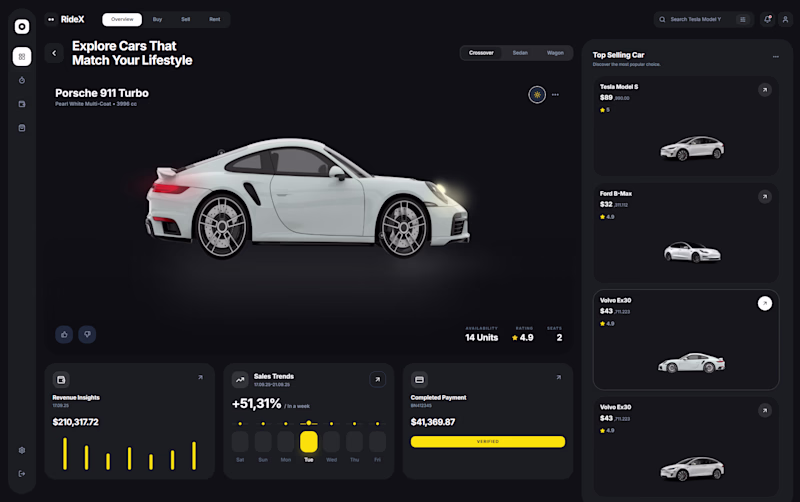Click the RideX logo icon in sidebar
This screenshot has width=800, height=502.
pos(22,27)
